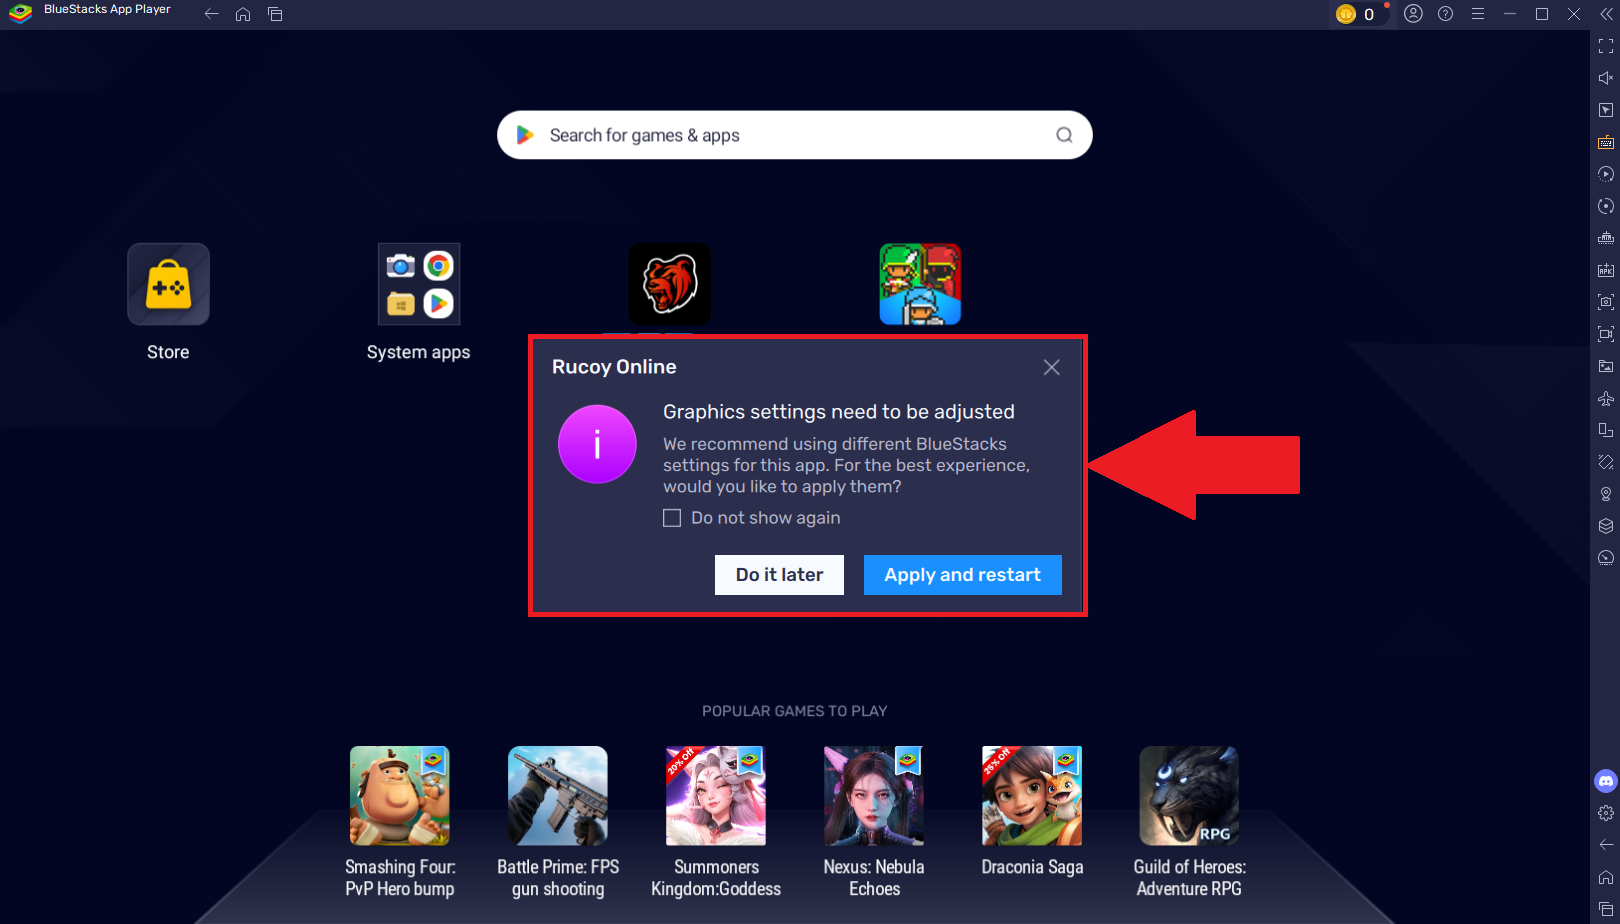Toggle full screen mode in sidebar
The height and width of the screenshot is (924, 1620).
tap(1606, 46)
